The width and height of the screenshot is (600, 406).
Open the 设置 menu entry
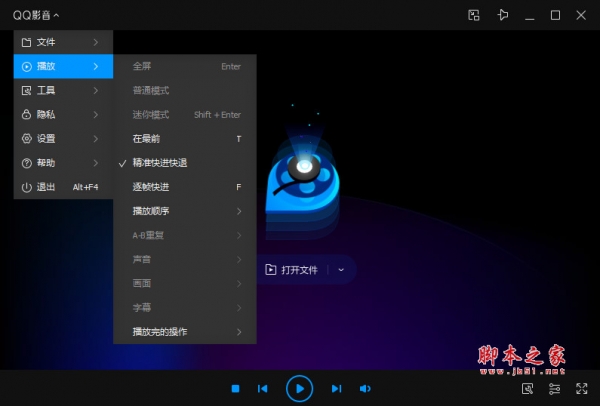tap(63, 139)
